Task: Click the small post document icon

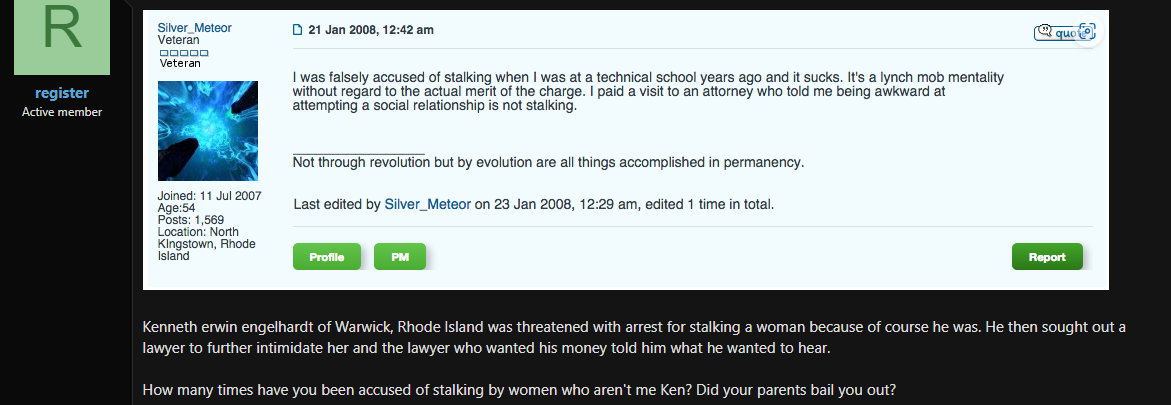Action: [297, 31]
